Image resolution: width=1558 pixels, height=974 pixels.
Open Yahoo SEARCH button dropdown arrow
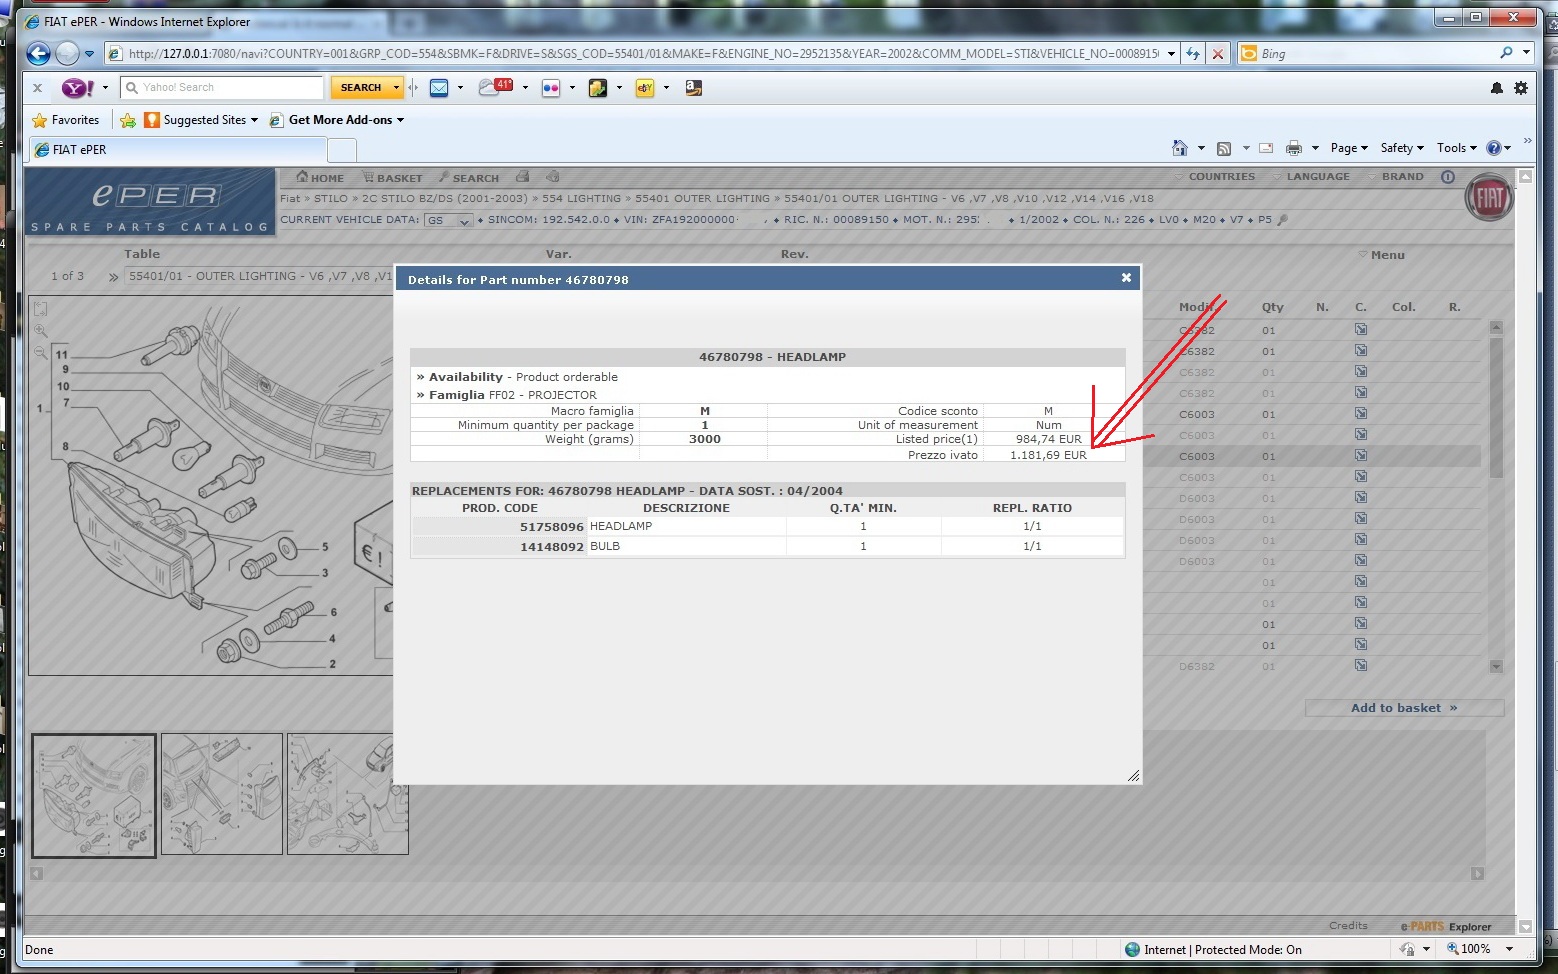pos(396,88)
